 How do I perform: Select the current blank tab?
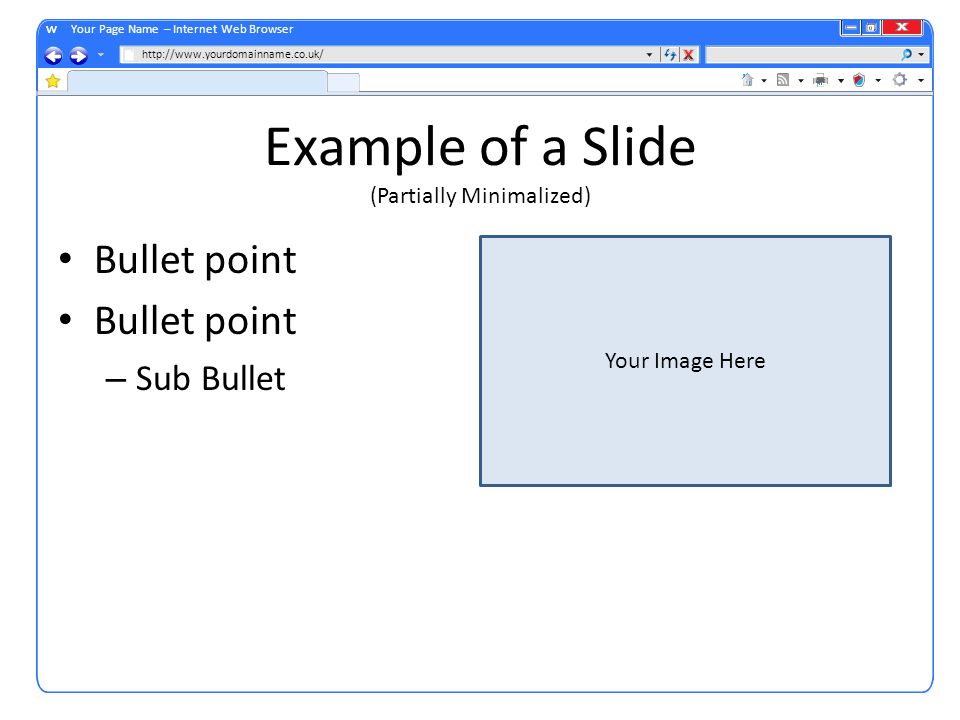pos(197,82)
